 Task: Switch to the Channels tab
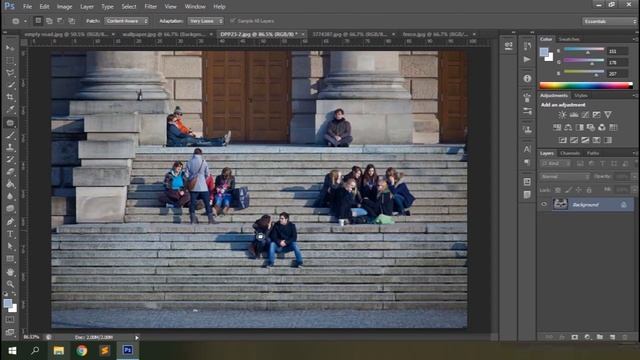click(570, 153)
